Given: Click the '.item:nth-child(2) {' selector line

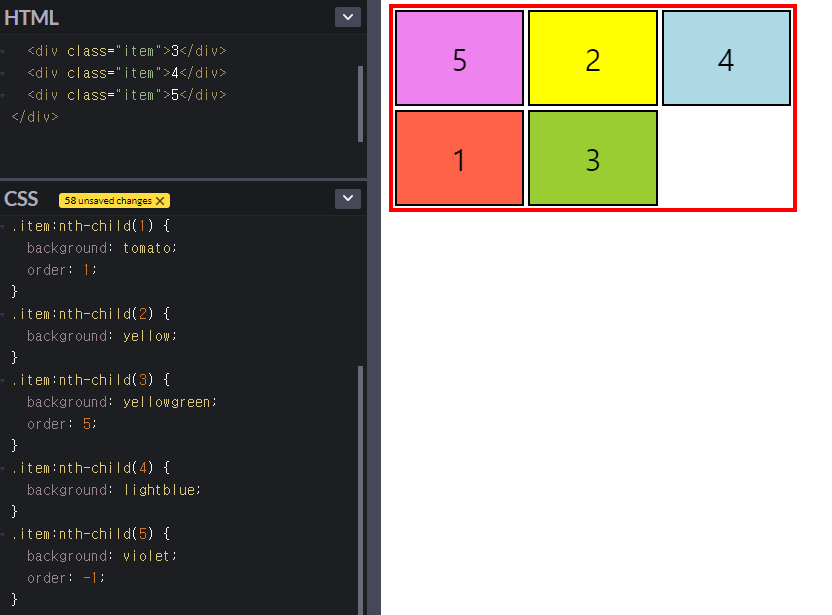Looking at the screenshot, I should [x=91, y=314].
